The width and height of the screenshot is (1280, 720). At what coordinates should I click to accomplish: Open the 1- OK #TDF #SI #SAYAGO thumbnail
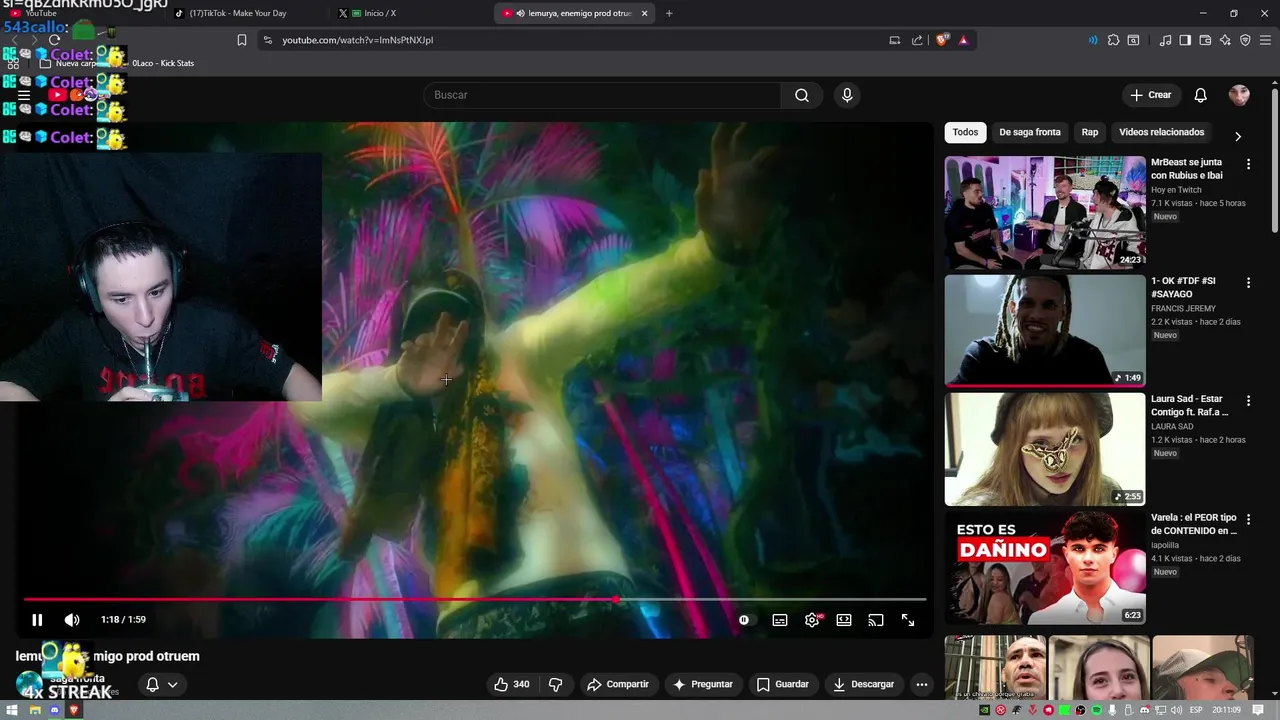1045,330
